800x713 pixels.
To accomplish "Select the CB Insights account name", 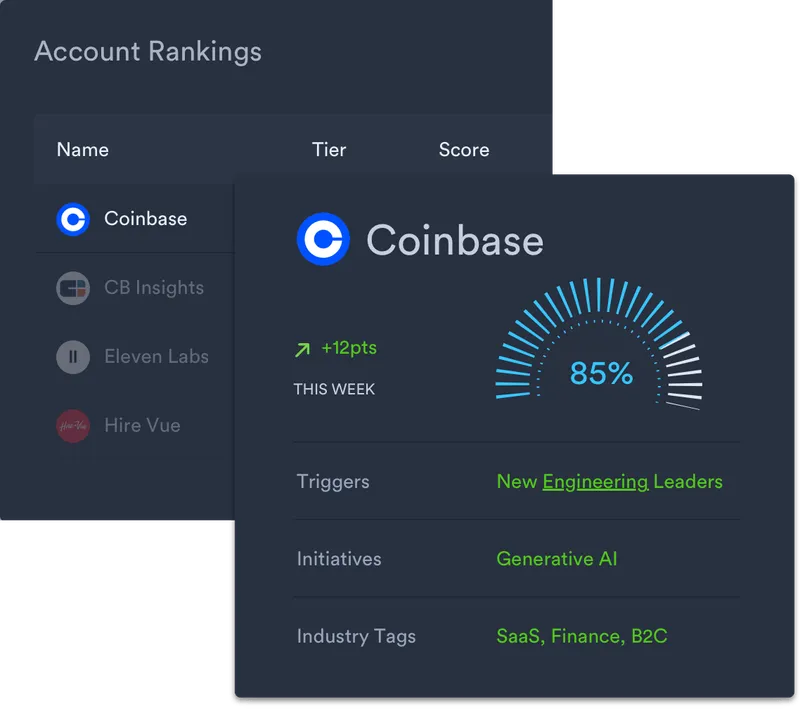I will 154,288.
